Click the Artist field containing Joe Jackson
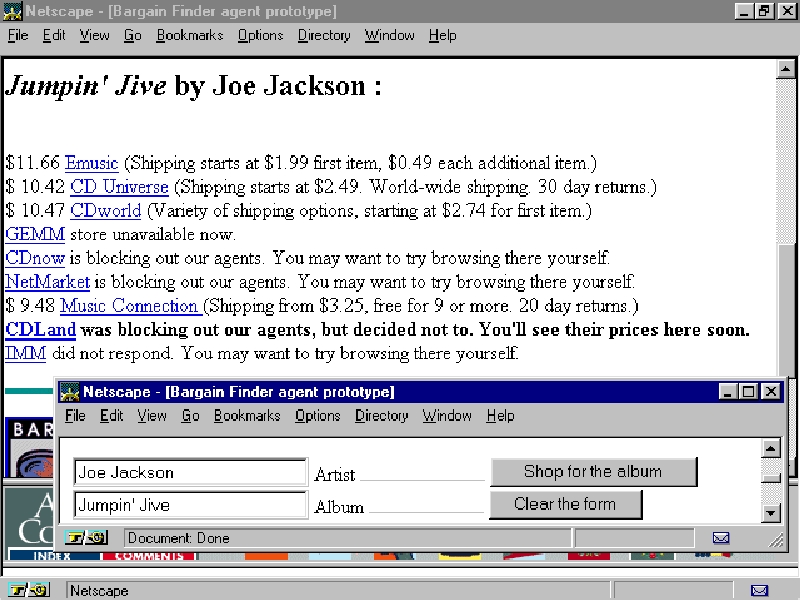800x600 pixels. (190, 472)
